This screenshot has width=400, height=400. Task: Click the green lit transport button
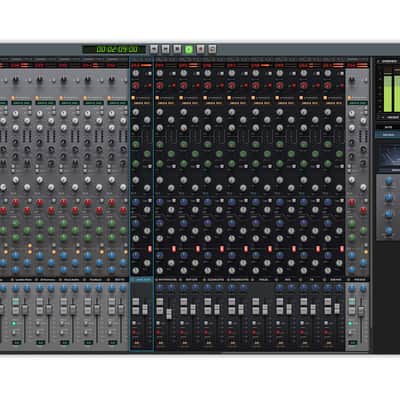click(189, 49)
